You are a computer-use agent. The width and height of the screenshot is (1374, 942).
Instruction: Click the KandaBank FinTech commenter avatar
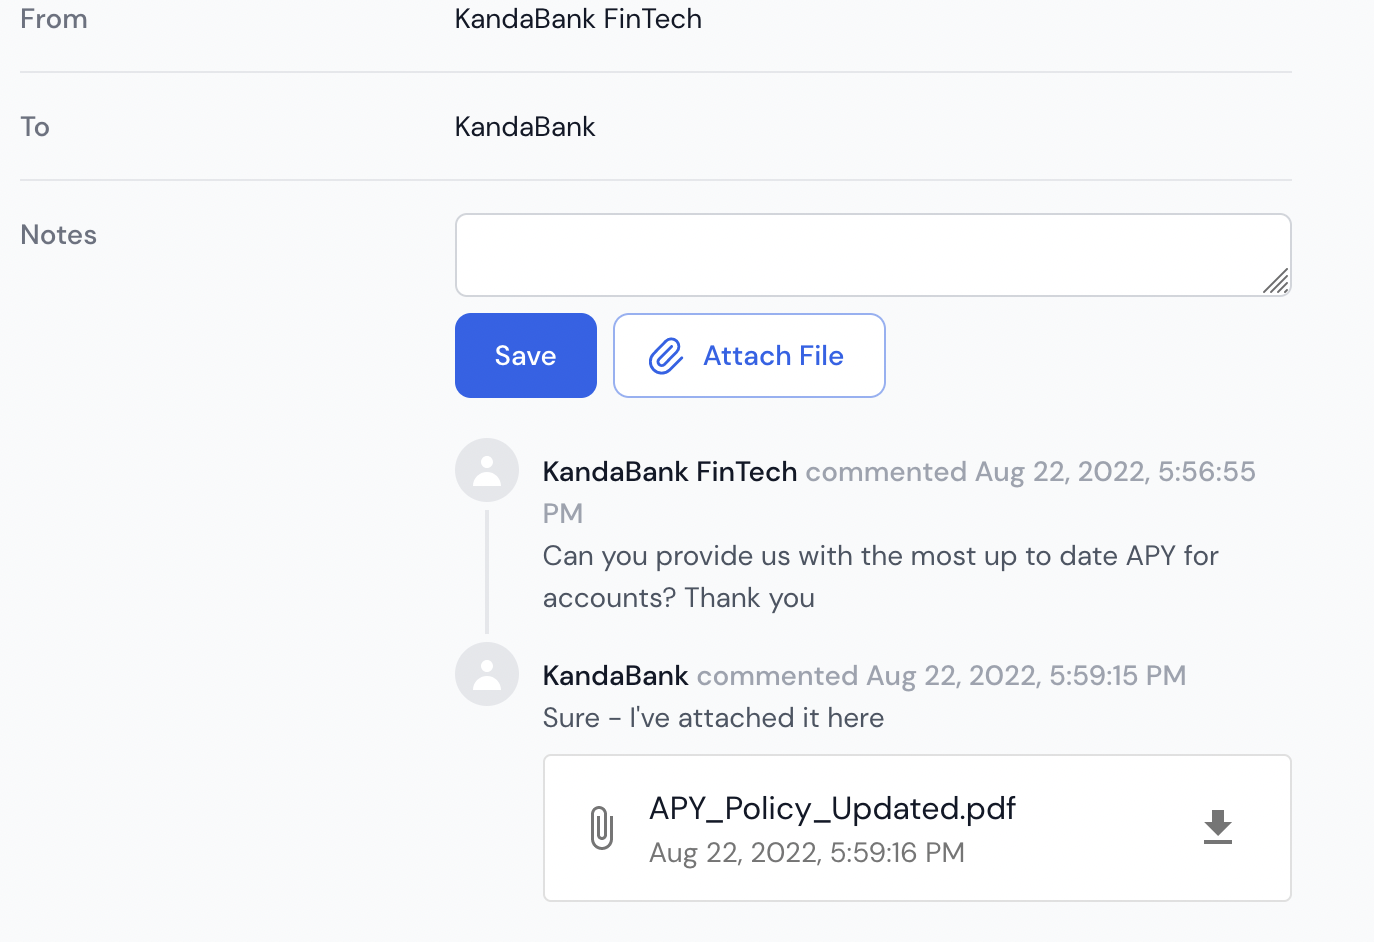[487, 470]
